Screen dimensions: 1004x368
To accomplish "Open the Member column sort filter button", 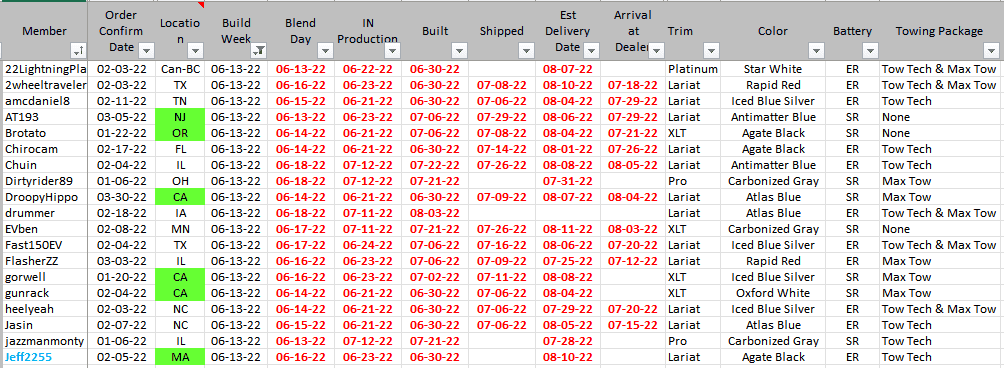I will point(79,51).
